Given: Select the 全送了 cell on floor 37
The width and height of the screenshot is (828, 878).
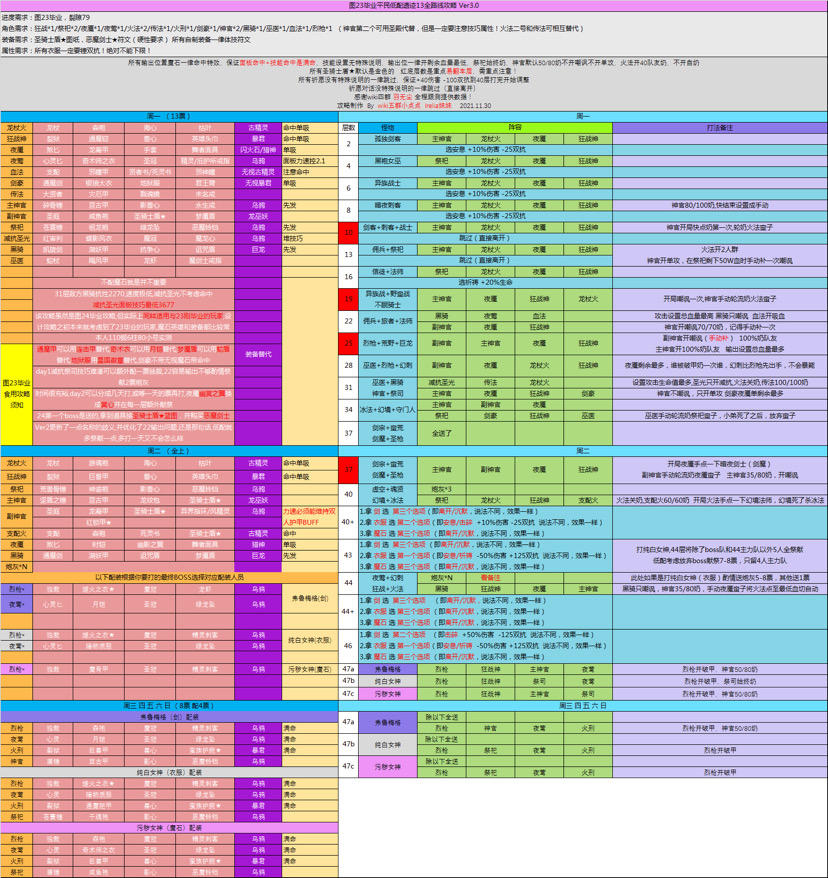Looking at the screenshot, I should tap(442, 433).
